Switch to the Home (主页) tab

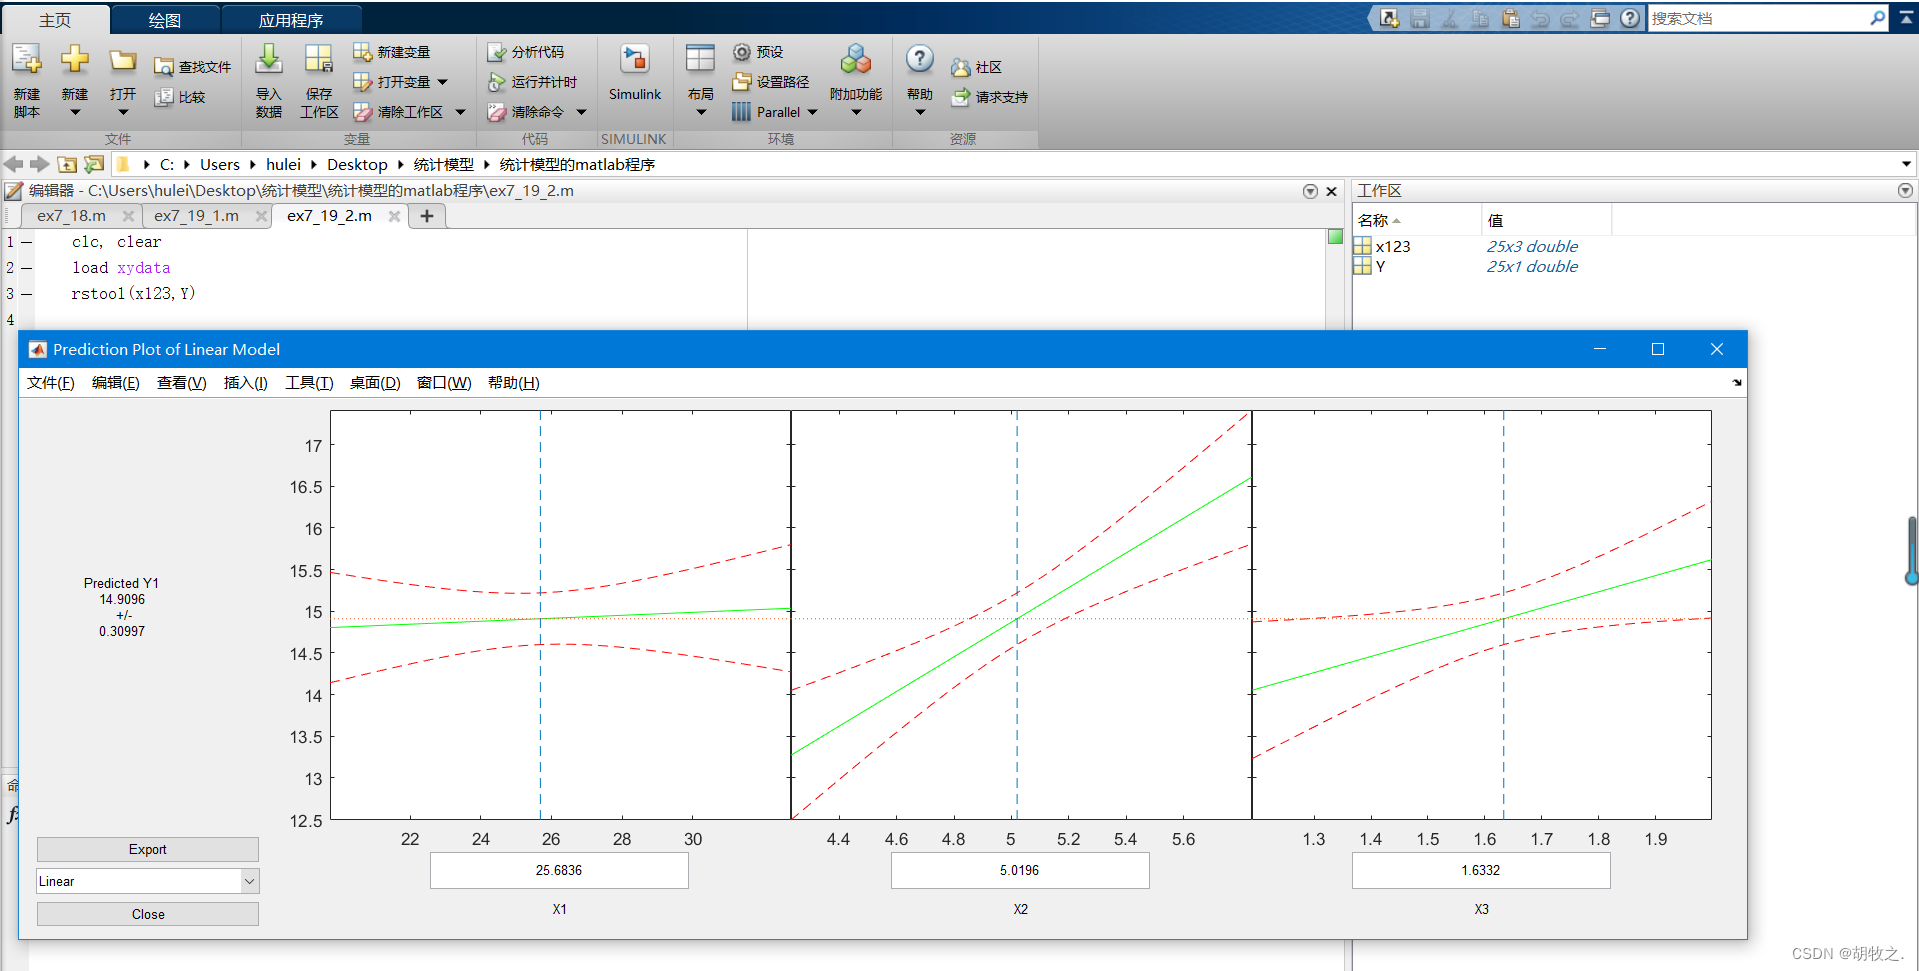click(55, 20)
